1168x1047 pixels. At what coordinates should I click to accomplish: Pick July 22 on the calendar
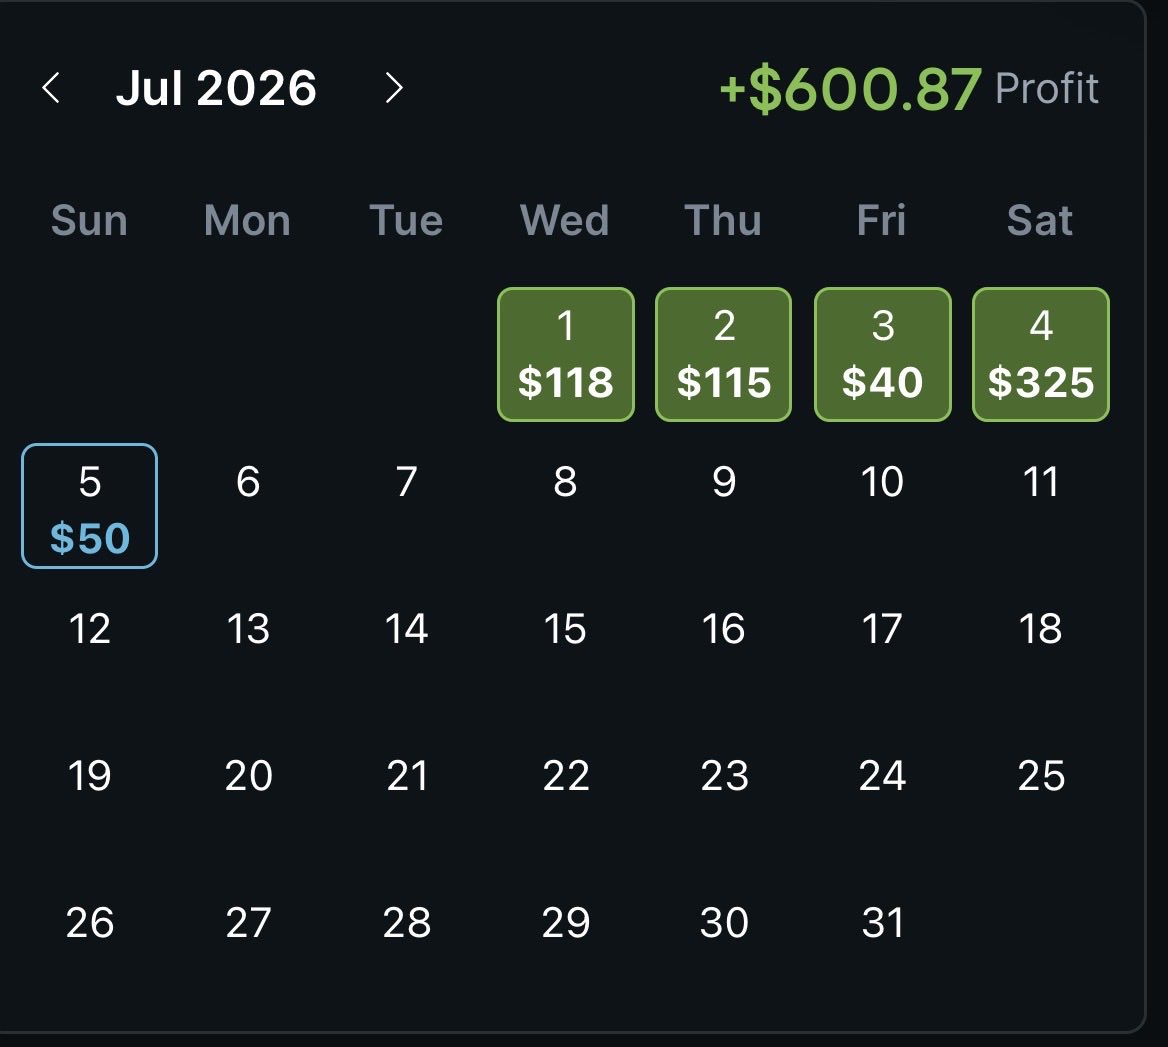click(565, 776)
